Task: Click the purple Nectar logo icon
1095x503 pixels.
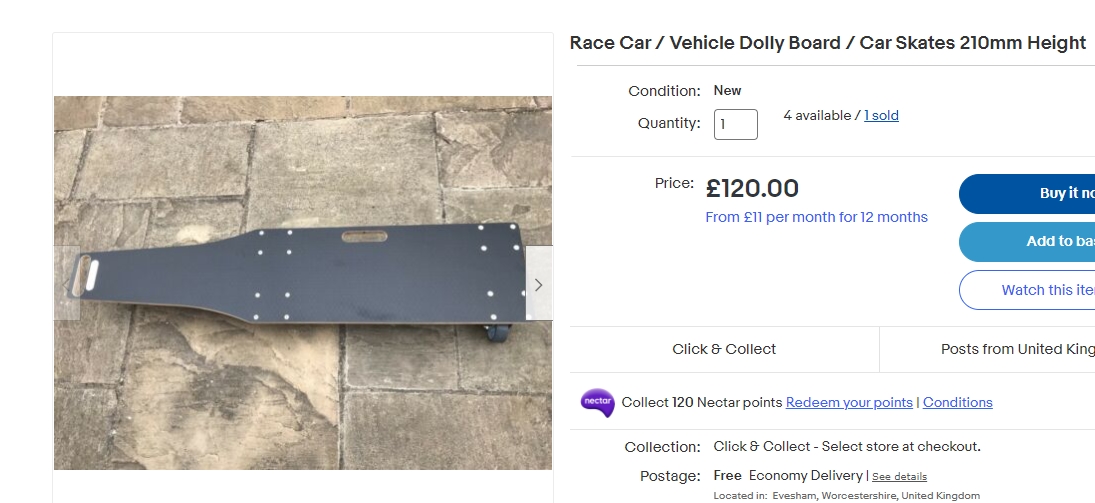Action: [597, 402]
